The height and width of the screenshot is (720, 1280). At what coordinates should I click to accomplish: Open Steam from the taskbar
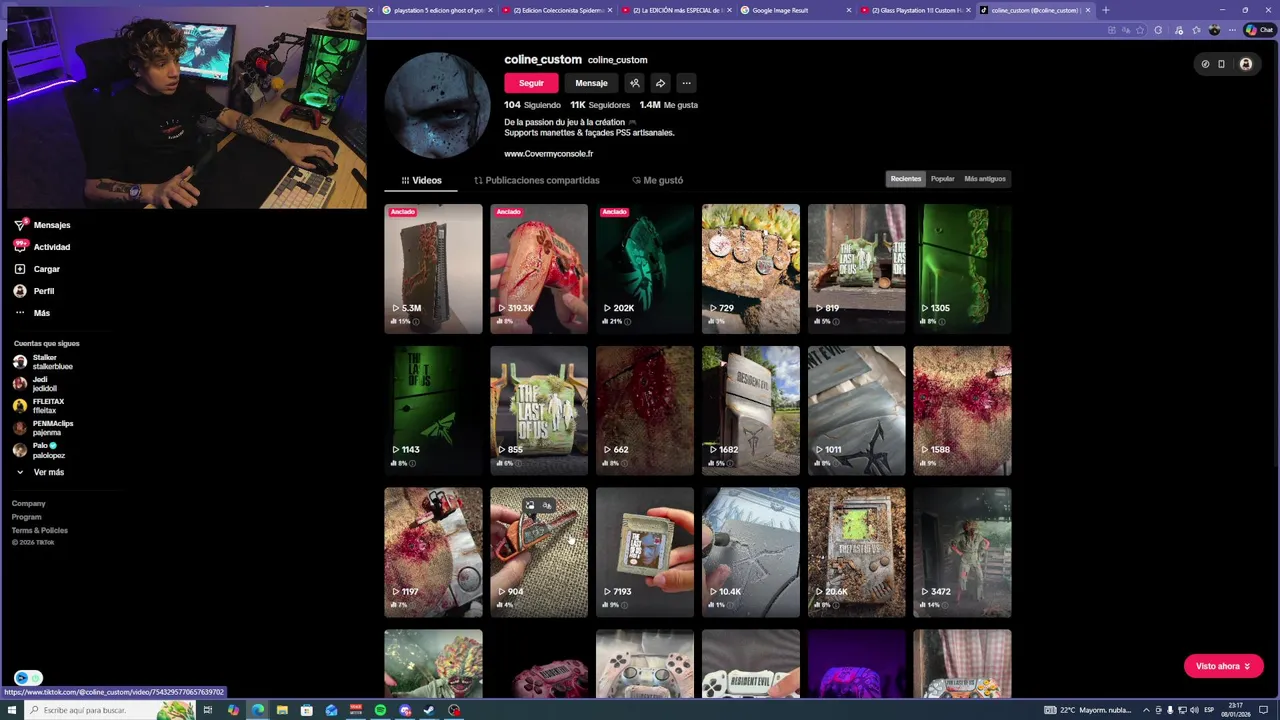tap(429, 710)
